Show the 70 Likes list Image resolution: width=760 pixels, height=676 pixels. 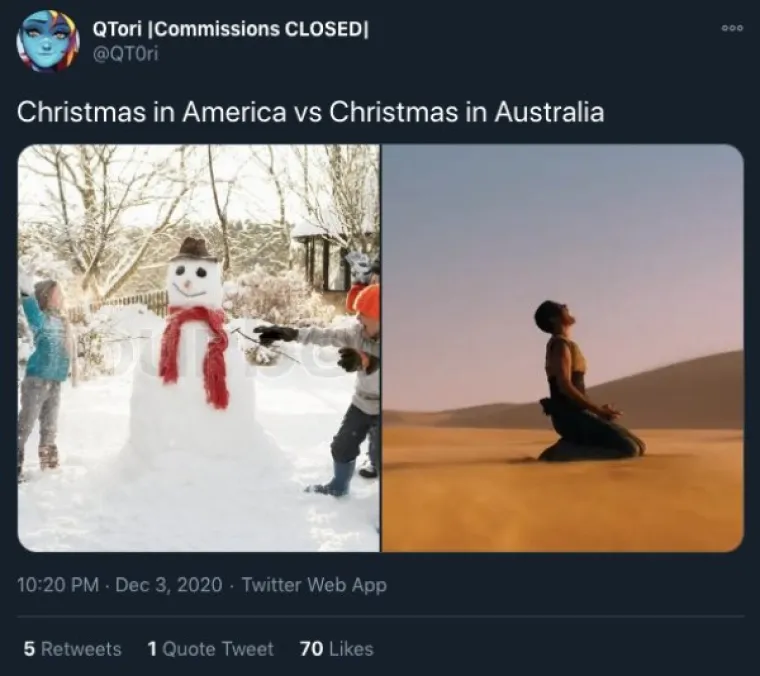click(337, 649)
